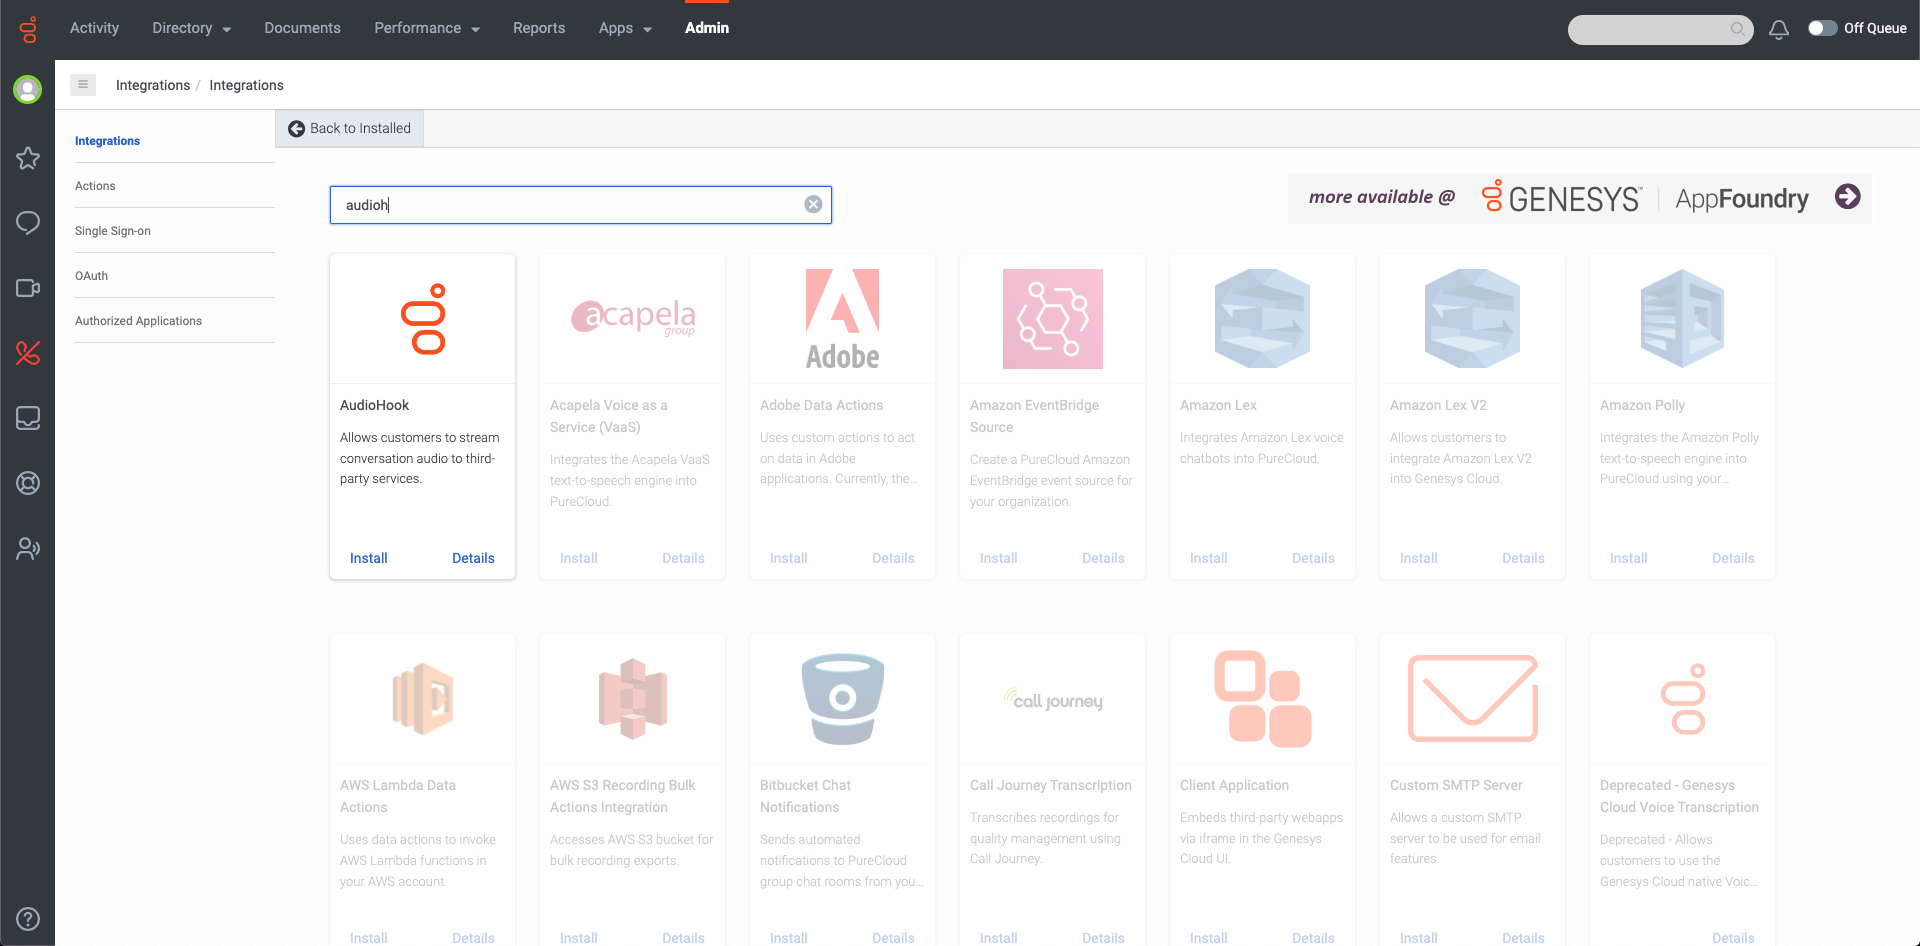
Task: Open the Reports menu item
Action: [x=539, y=28]
